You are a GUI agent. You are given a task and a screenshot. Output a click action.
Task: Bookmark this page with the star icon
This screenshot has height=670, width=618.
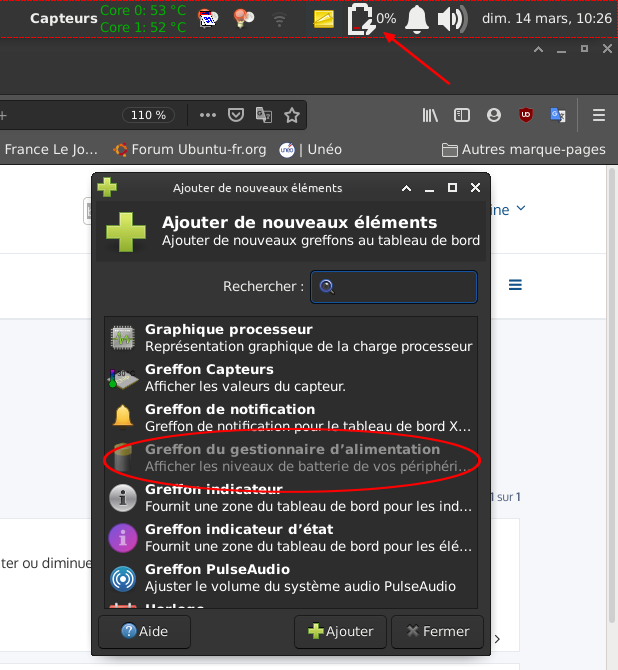[292, 115]
